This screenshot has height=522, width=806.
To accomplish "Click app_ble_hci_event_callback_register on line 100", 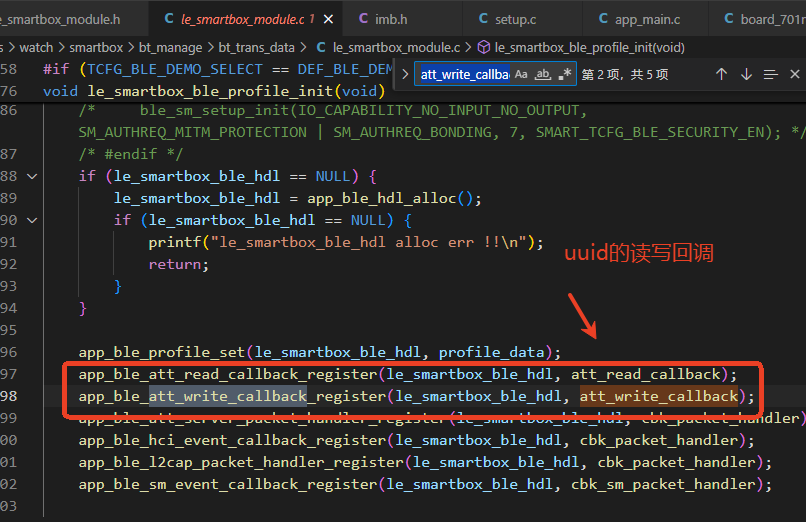I will (x=232, y=440).
